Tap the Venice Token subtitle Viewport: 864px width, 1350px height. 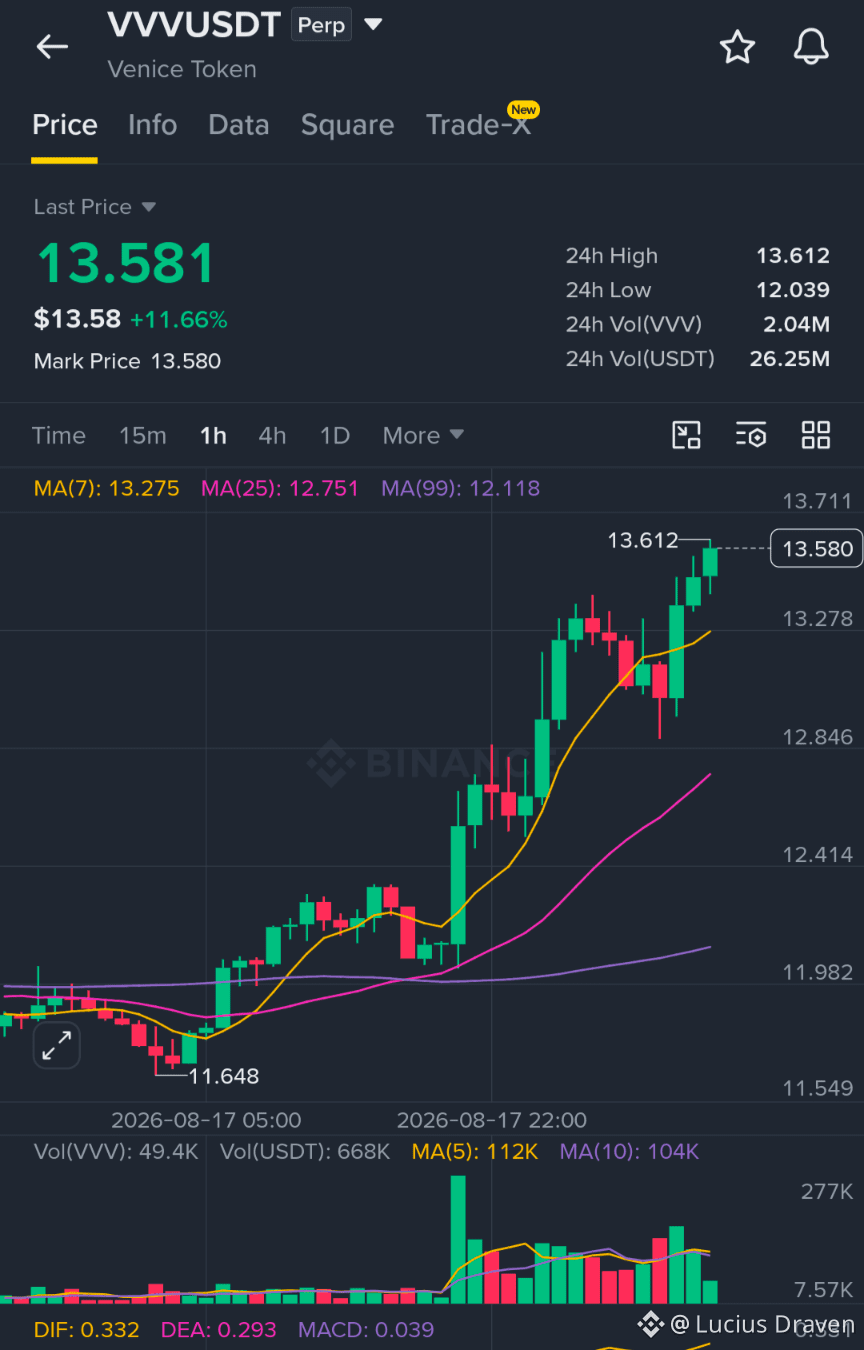coord(182,70)
